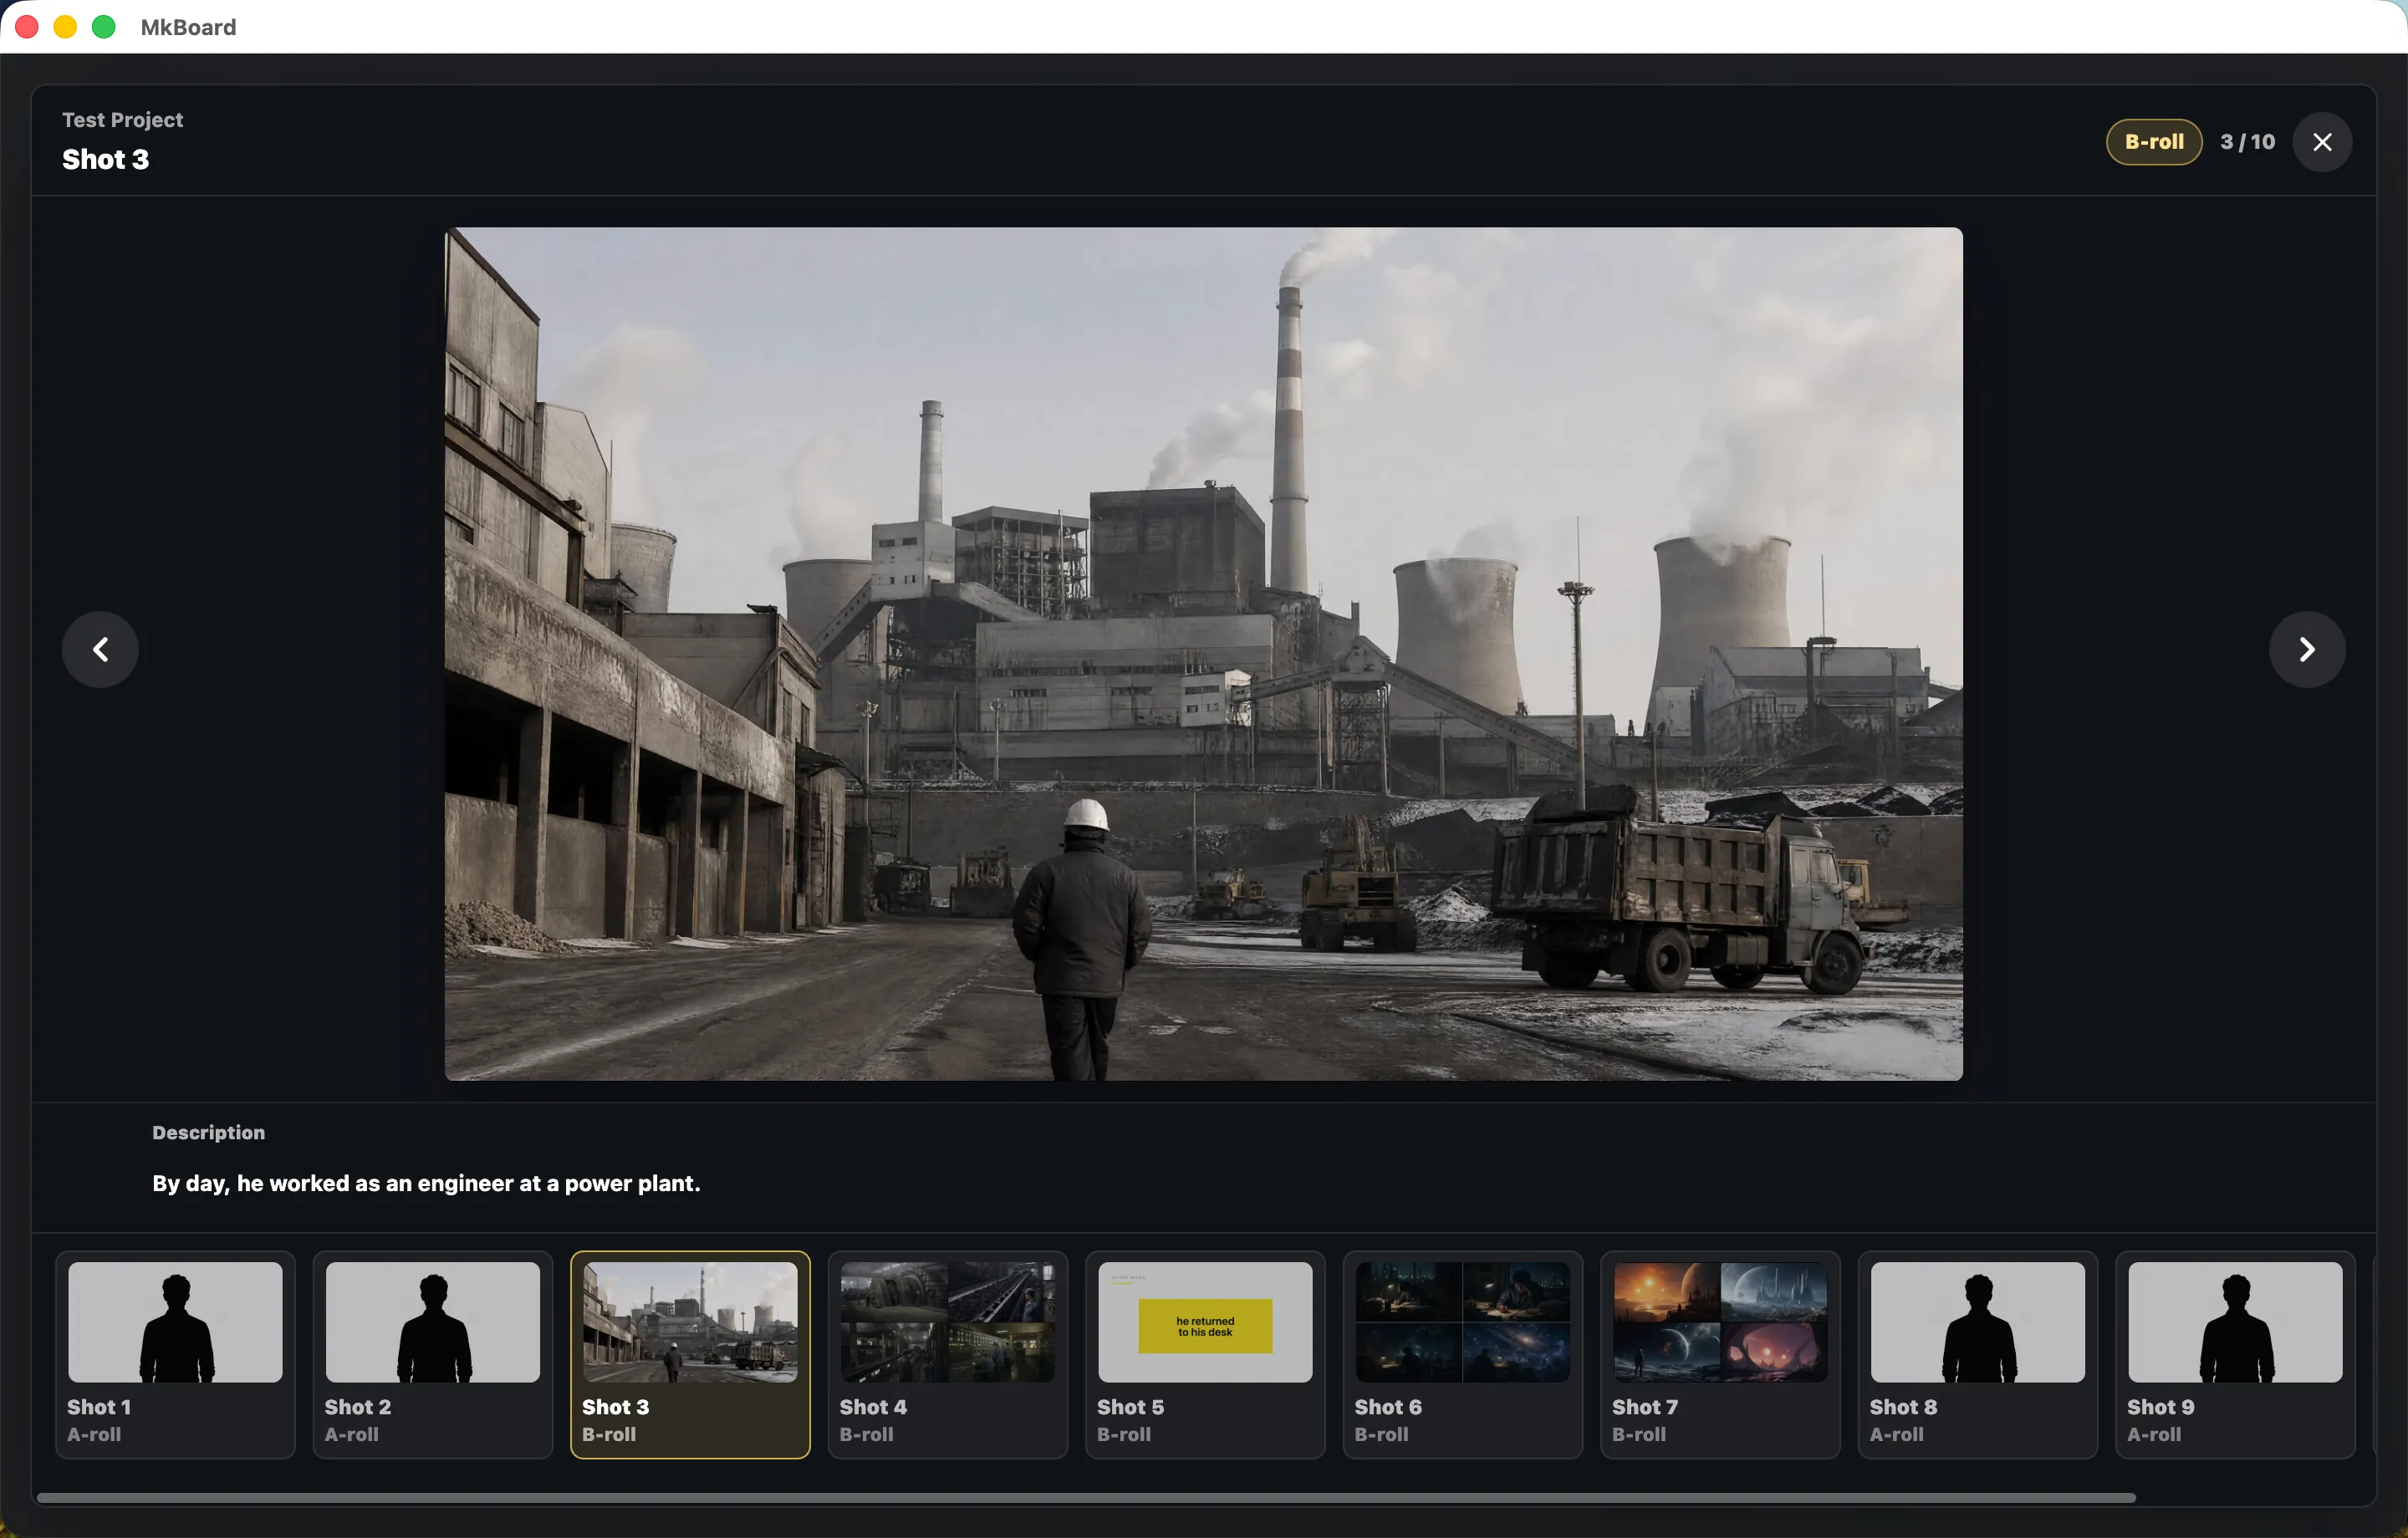Image resolution: width=2408 pixels, height=1538 pixels.
Task: Click the description sentence about power plant
Action: point(426,1183)
